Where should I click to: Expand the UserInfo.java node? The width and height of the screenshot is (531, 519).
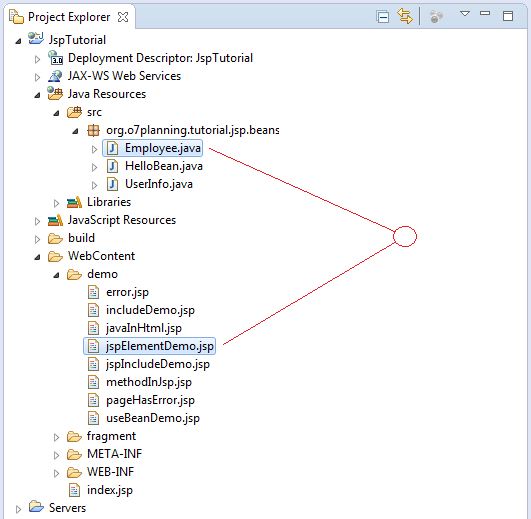click(x=94, y=185)
